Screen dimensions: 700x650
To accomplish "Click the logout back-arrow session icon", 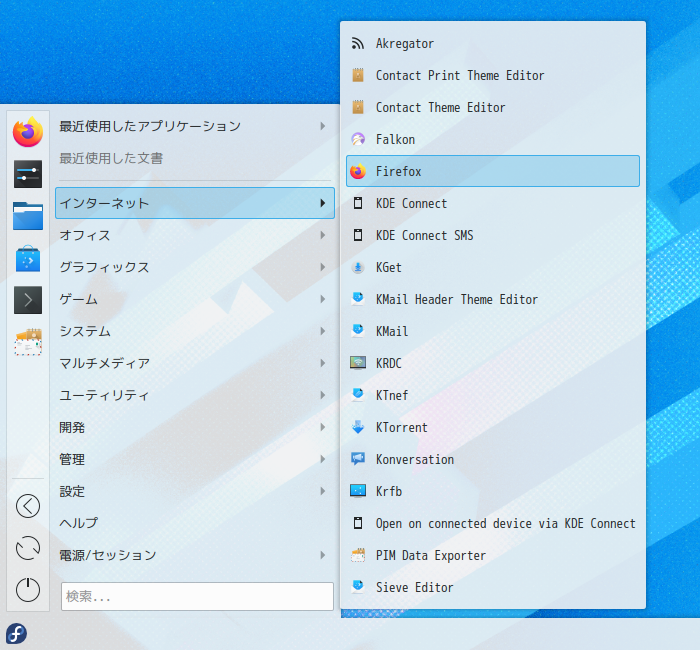I will [28, 506].
